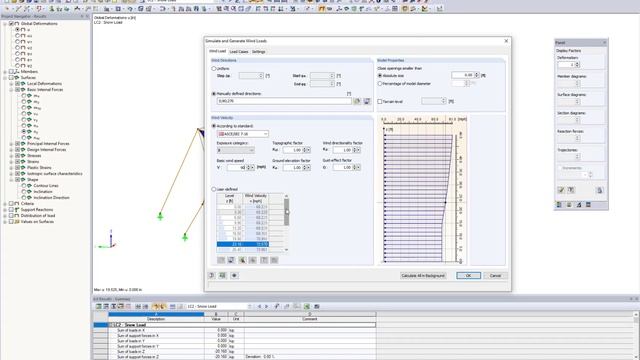
Task: Toggle the Members checkbox in navigator
Action: (11, 71)
